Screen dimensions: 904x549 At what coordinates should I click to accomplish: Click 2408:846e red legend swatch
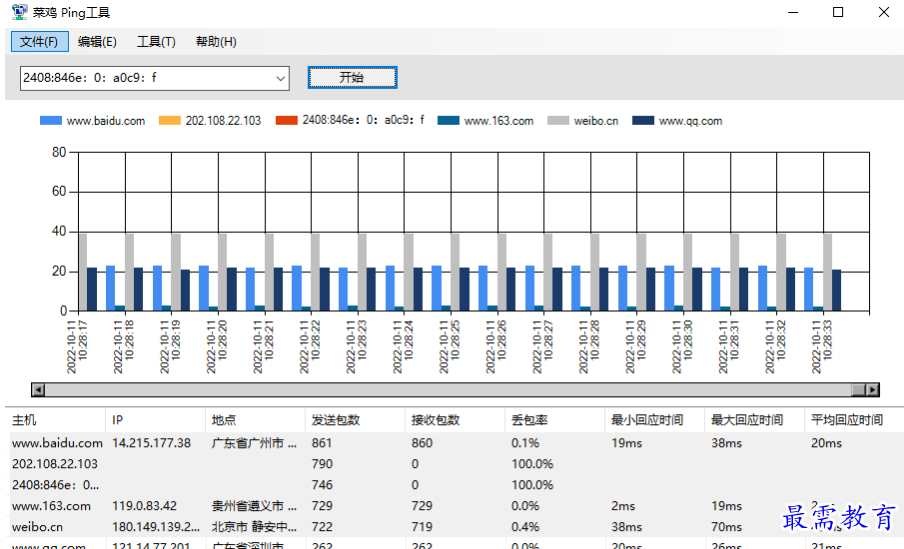(x=287, y=121)
